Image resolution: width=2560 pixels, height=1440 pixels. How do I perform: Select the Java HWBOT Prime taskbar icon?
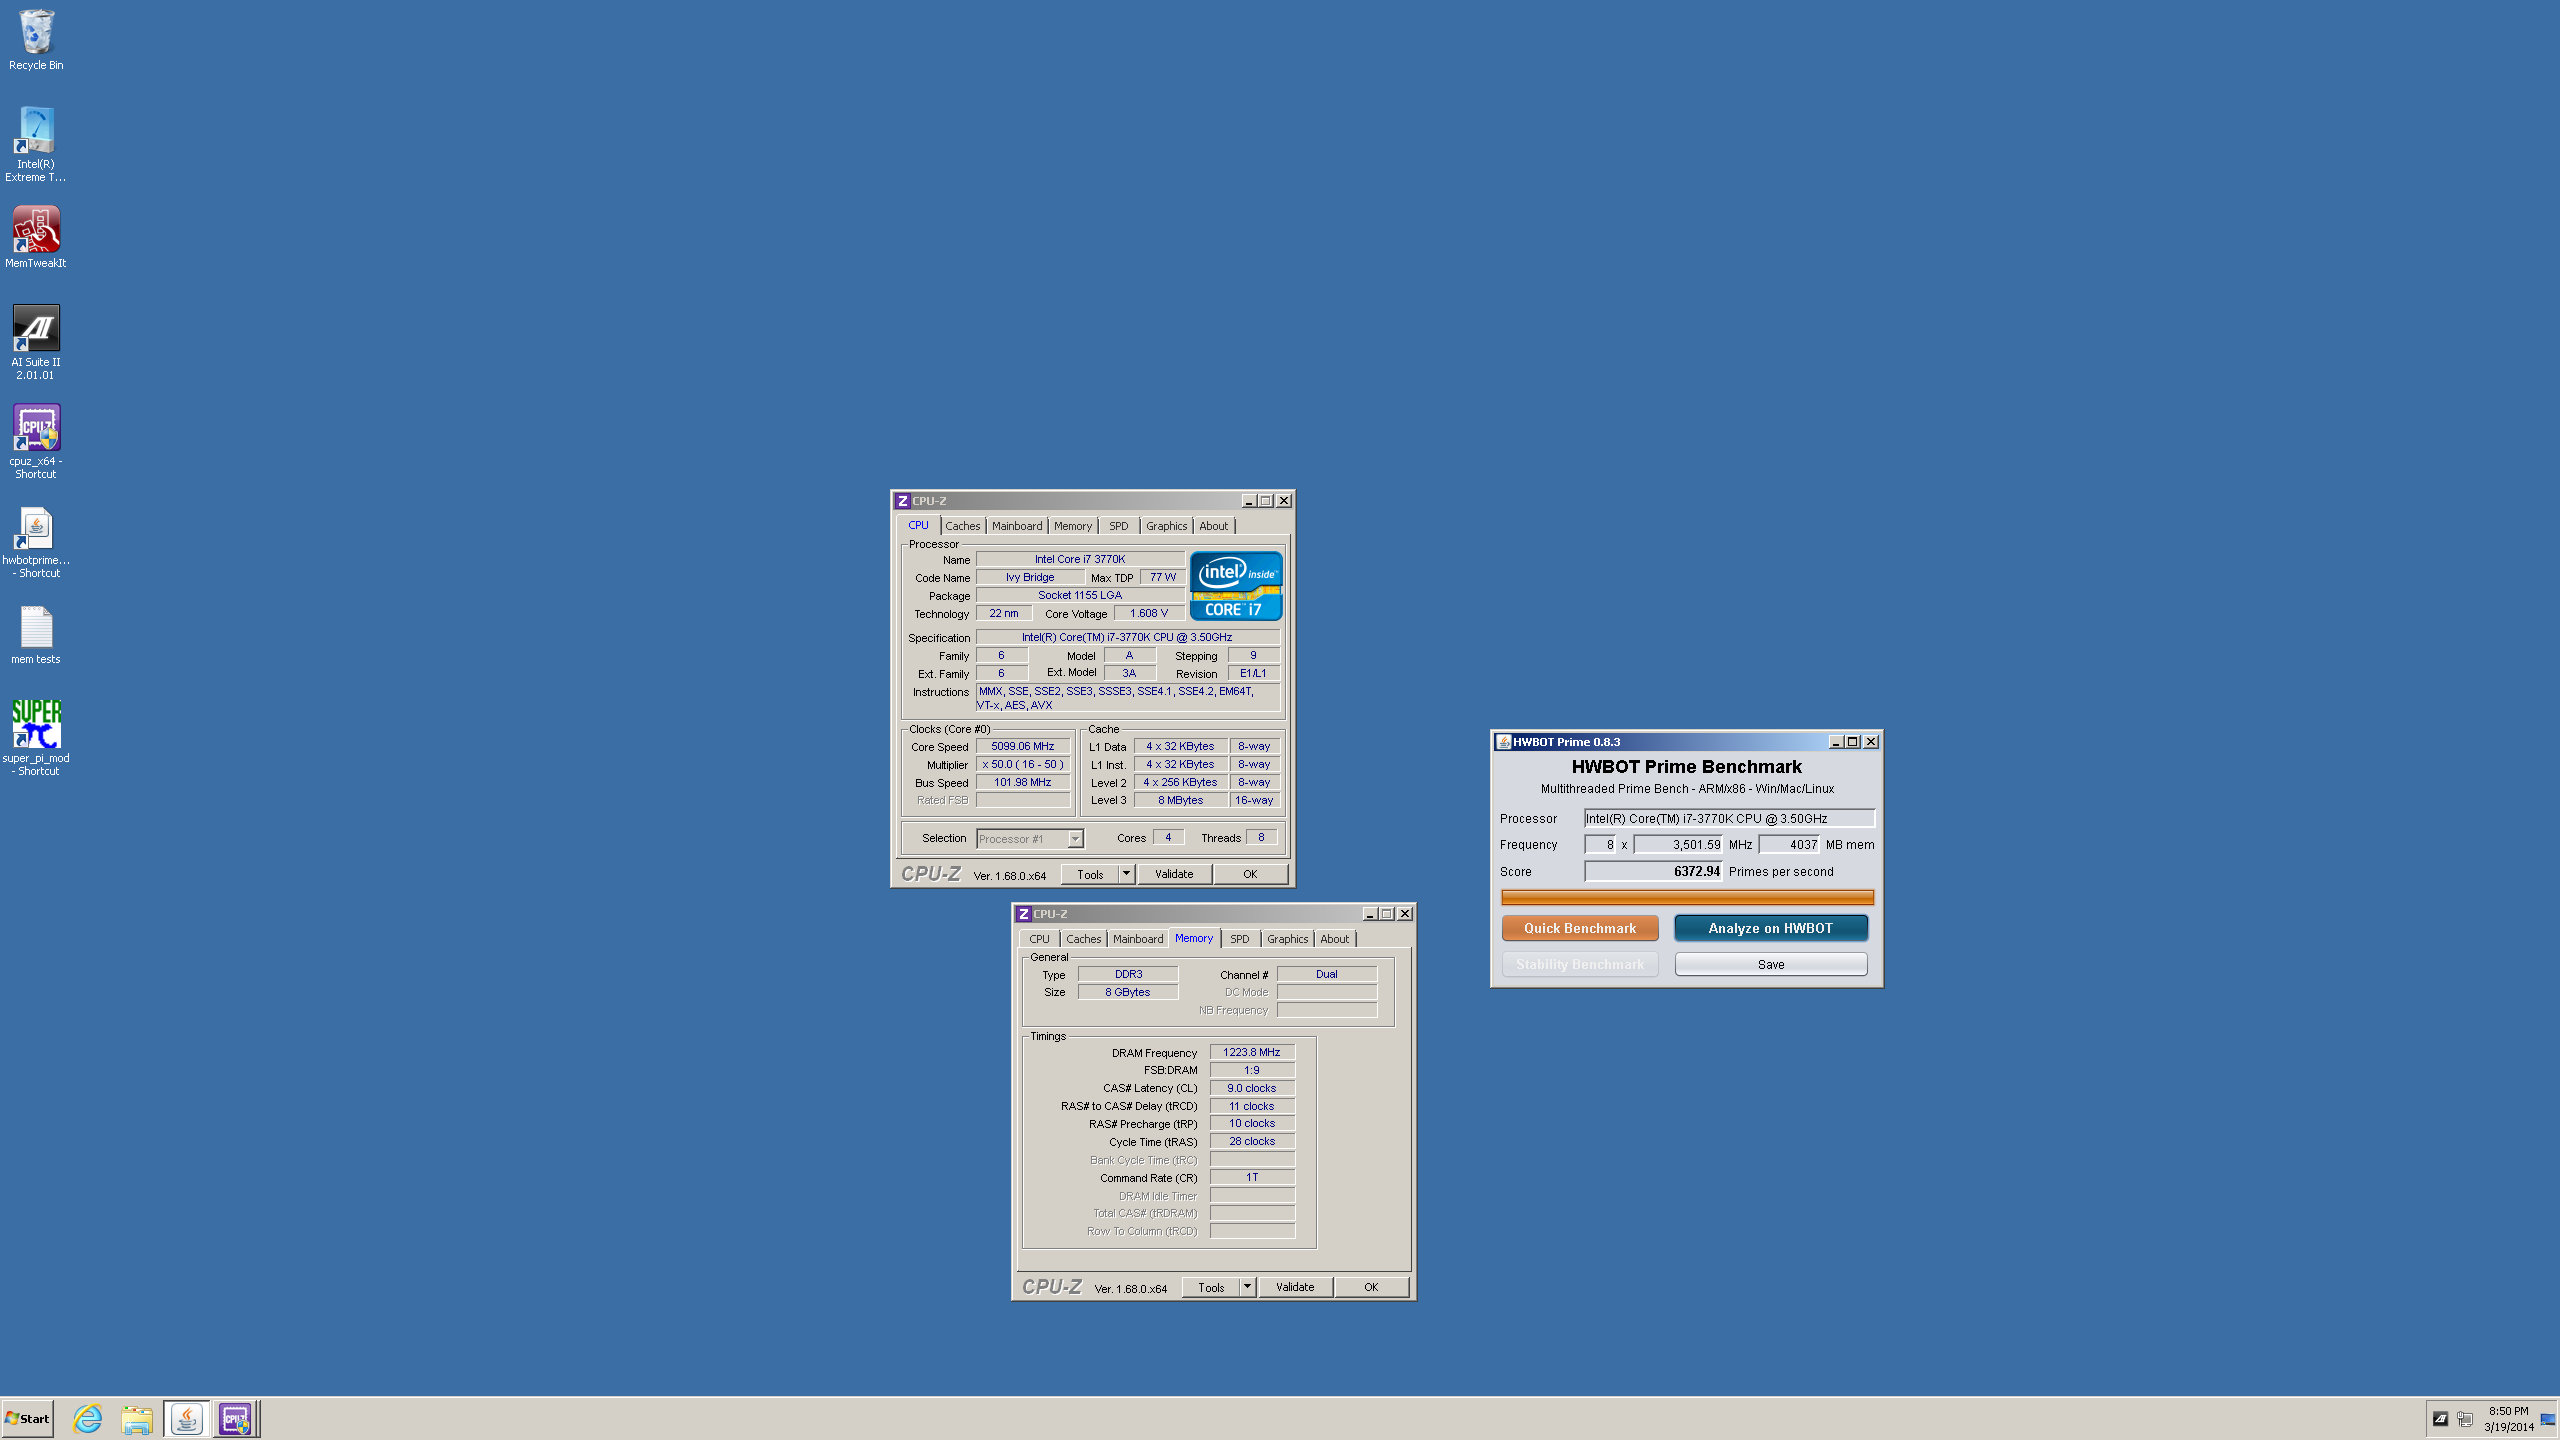[186, 1418]
